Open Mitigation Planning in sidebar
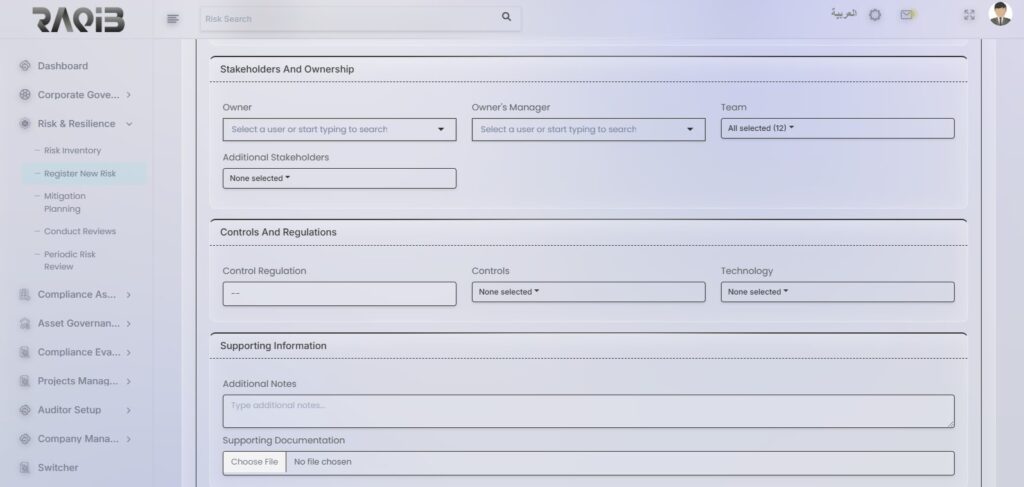The height and width of the screenshot is (487, 1024). [65, 202]
